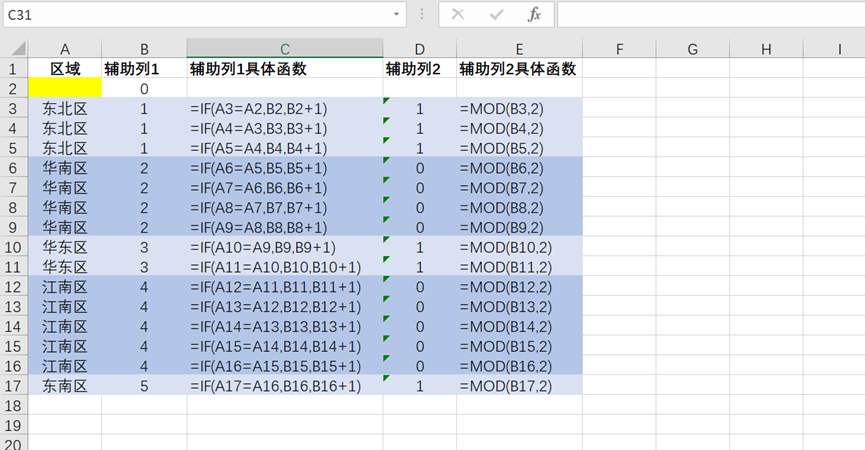Click '东南区' in row 17

(x=65, y=385)
